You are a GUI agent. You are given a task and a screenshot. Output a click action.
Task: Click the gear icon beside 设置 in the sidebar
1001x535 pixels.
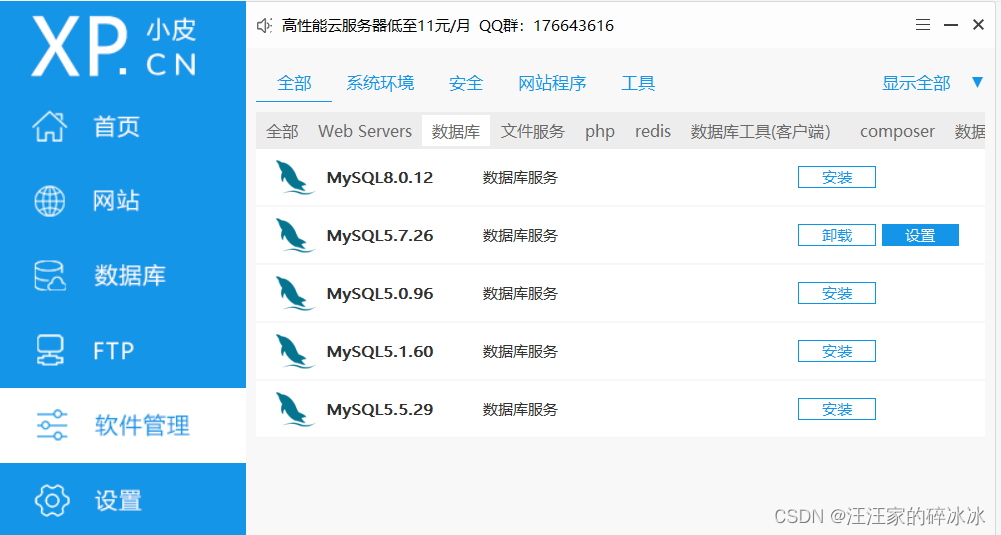click(x=52, y=500)
